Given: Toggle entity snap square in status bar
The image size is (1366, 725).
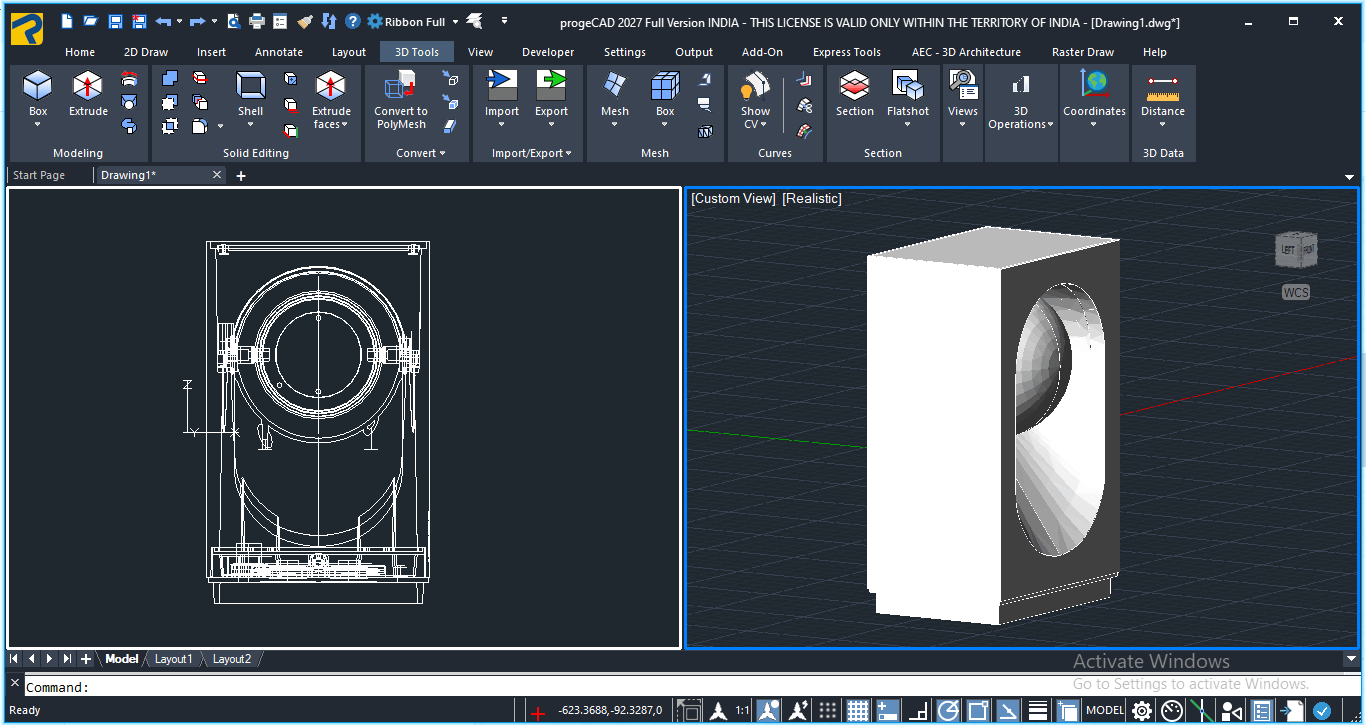Looking at the screenshot, I should point(978,711).
